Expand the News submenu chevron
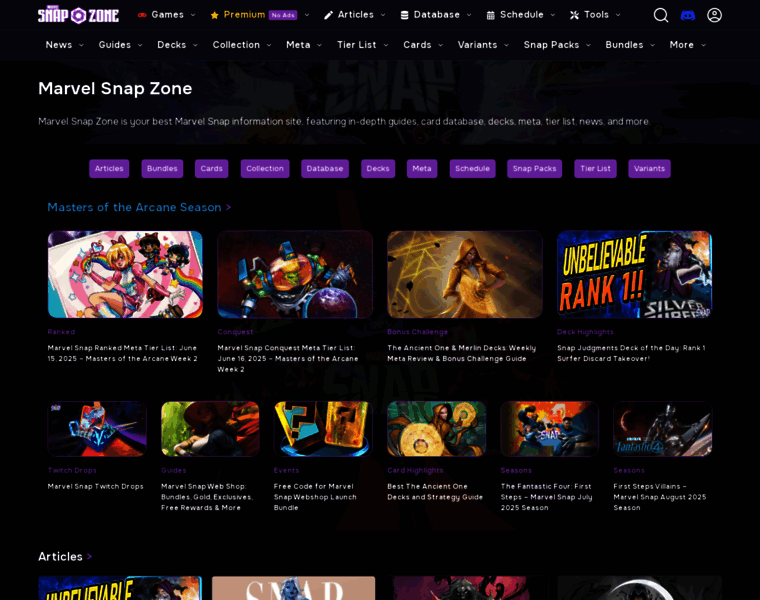760x600 pixels. pyautogui.click(x=81, y=45)
